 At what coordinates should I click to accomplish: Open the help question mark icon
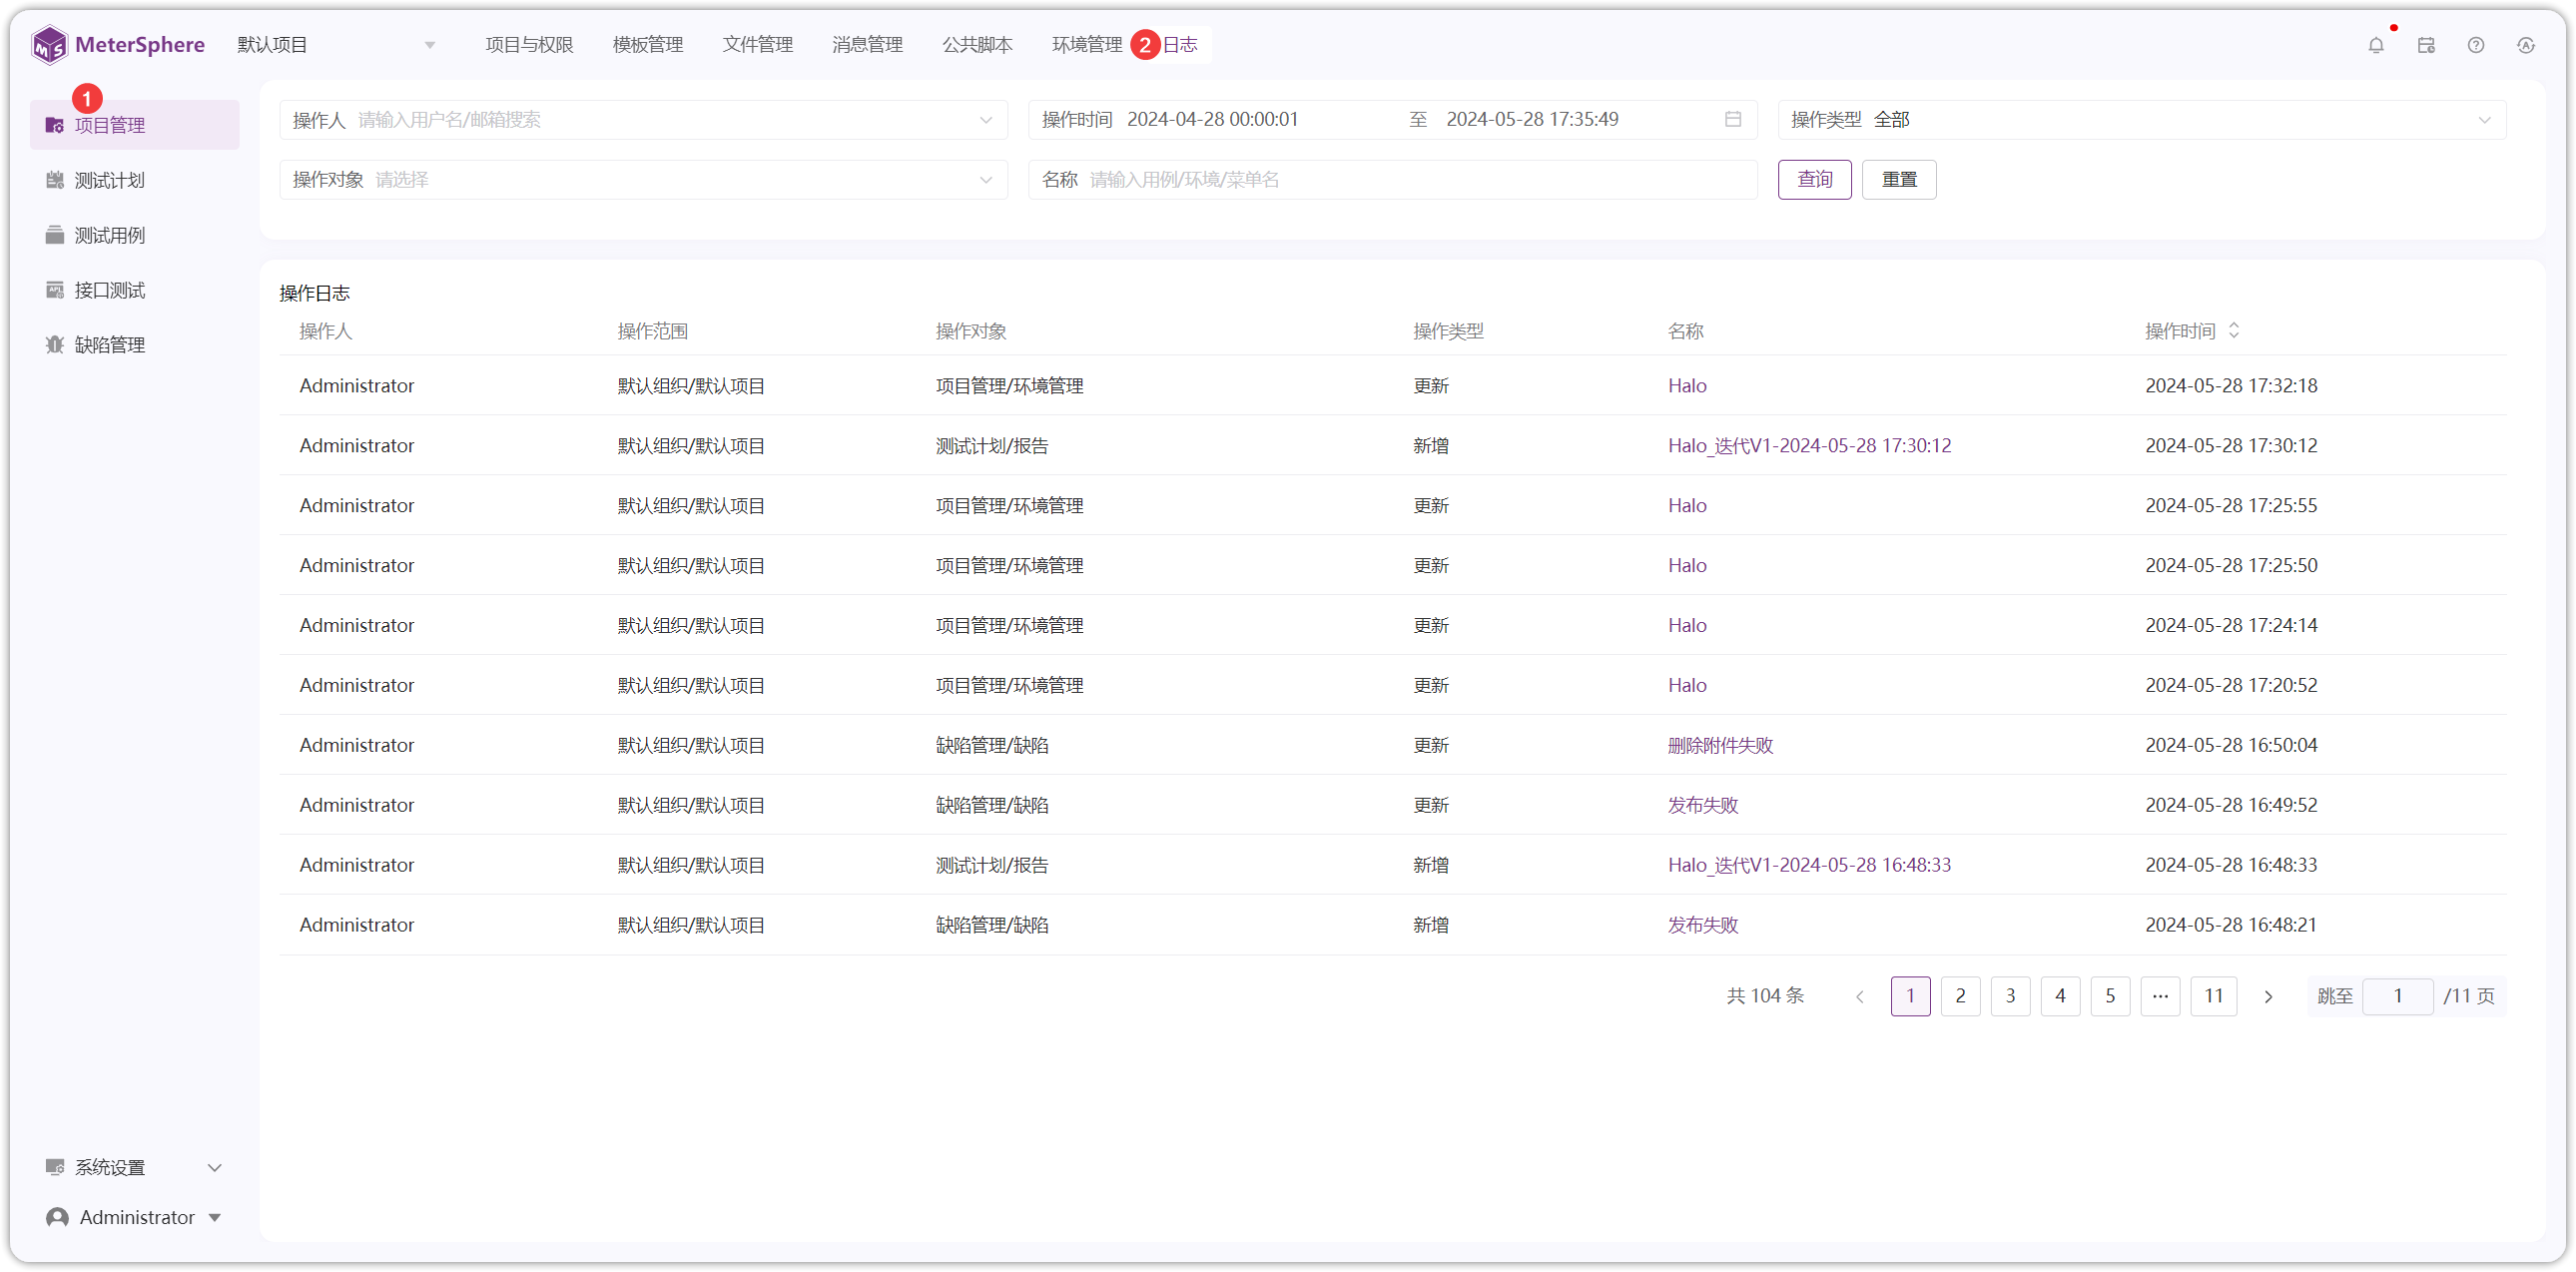coord(2476,45)
